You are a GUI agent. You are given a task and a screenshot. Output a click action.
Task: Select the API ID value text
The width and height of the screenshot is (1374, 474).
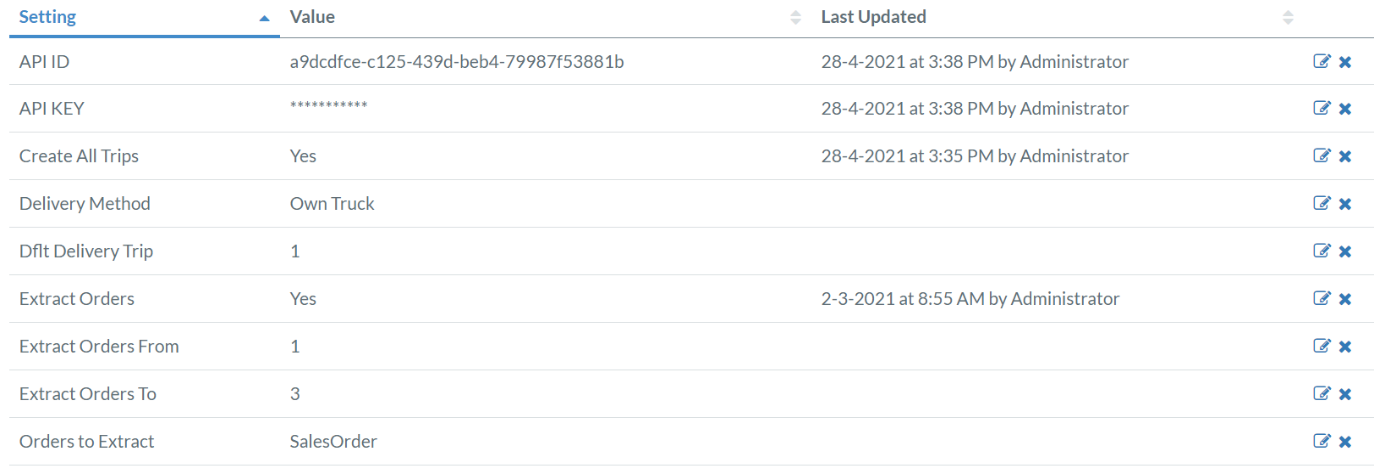point(457,62)
